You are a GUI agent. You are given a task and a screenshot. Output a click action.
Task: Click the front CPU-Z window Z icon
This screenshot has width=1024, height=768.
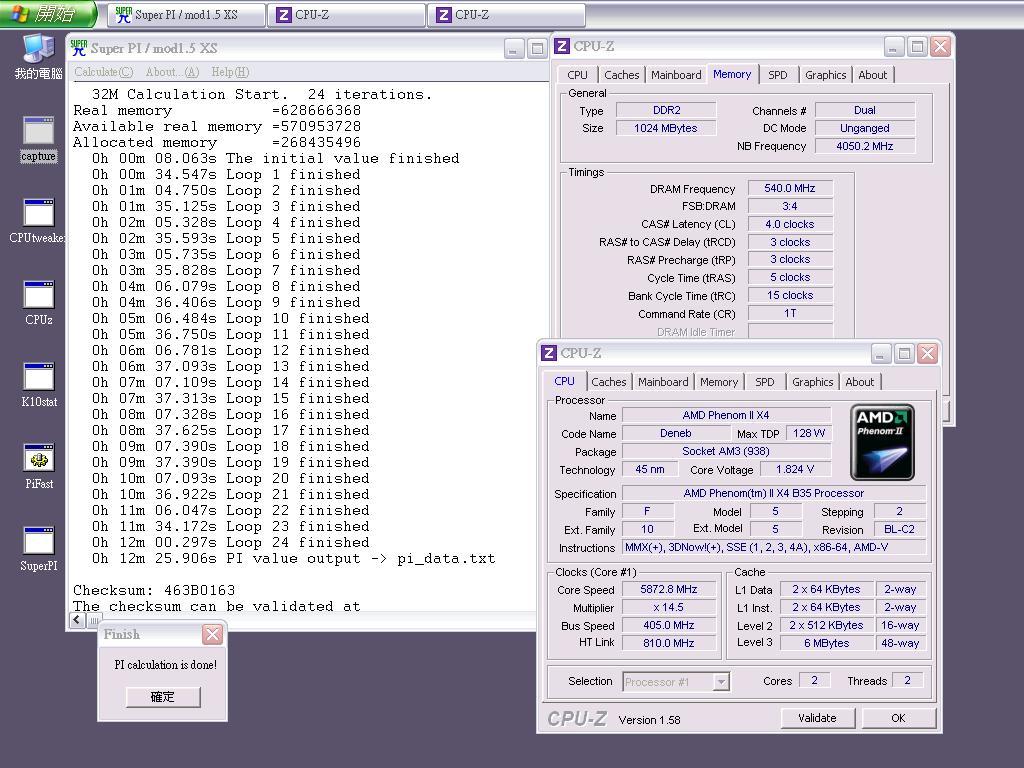(x=549, y=353)
